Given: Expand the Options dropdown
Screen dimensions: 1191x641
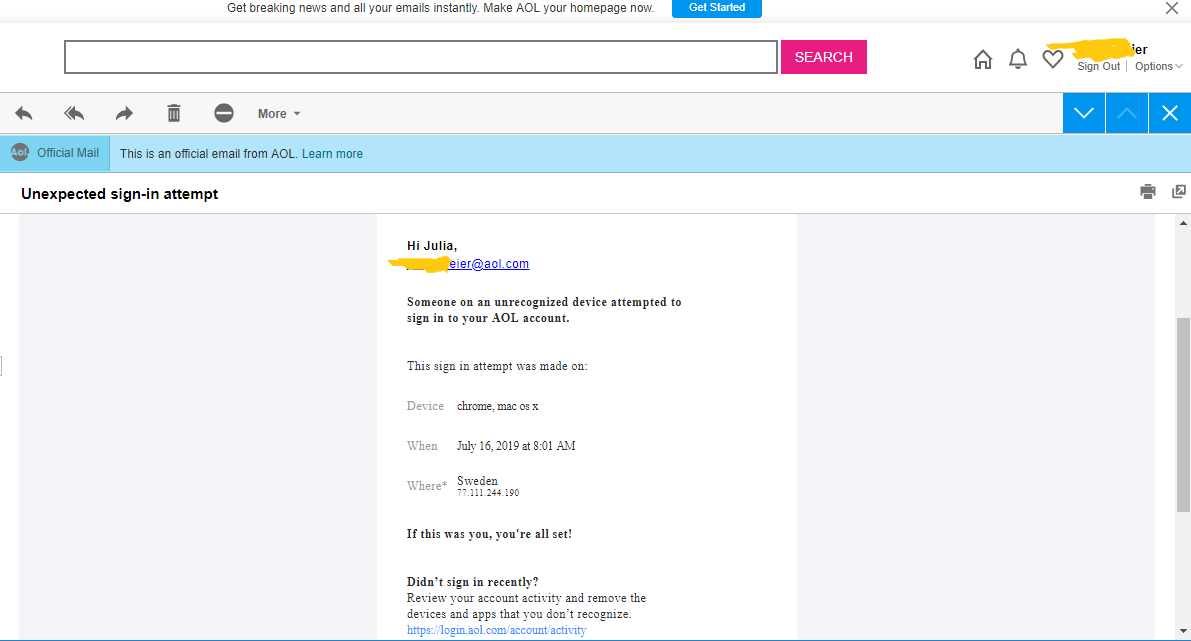Looking at the screenshot, I should [x=1158, y=66].
